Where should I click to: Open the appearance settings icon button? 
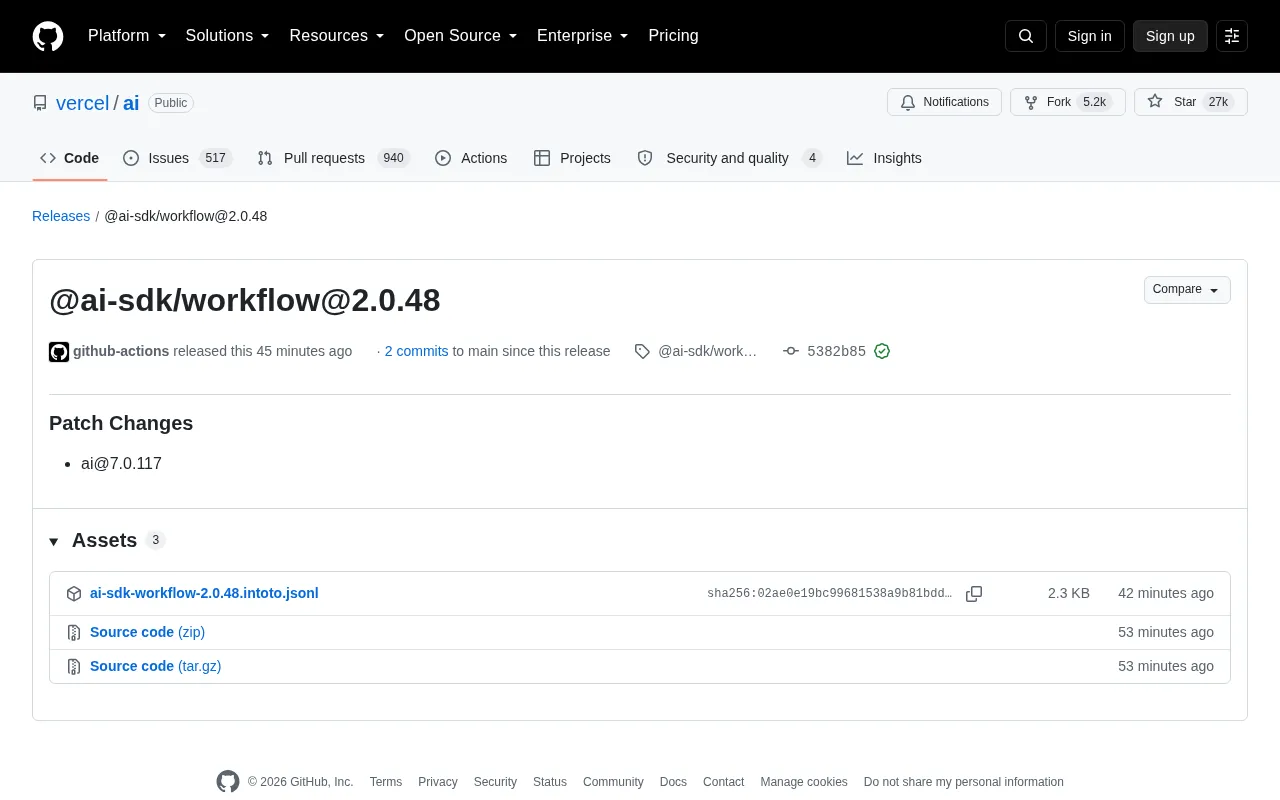[x=1232, y=36]
